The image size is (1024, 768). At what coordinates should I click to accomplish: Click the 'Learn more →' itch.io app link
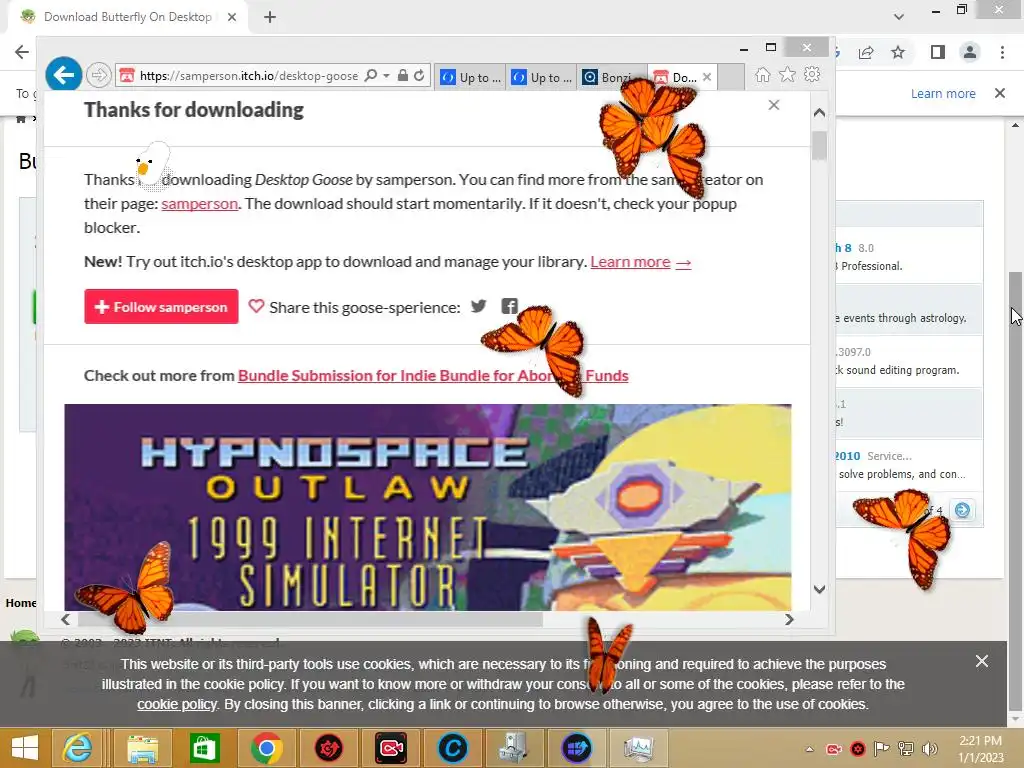click(641, 262)
